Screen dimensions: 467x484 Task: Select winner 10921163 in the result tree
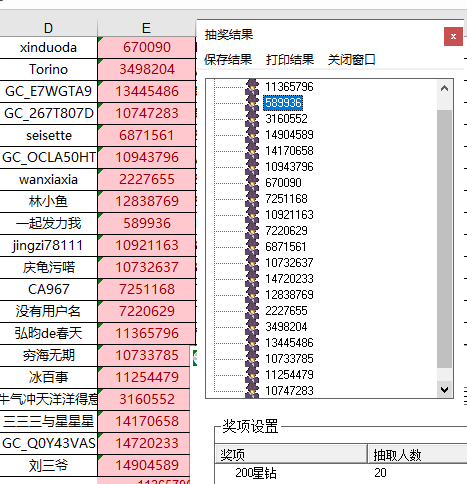[289, 215]
